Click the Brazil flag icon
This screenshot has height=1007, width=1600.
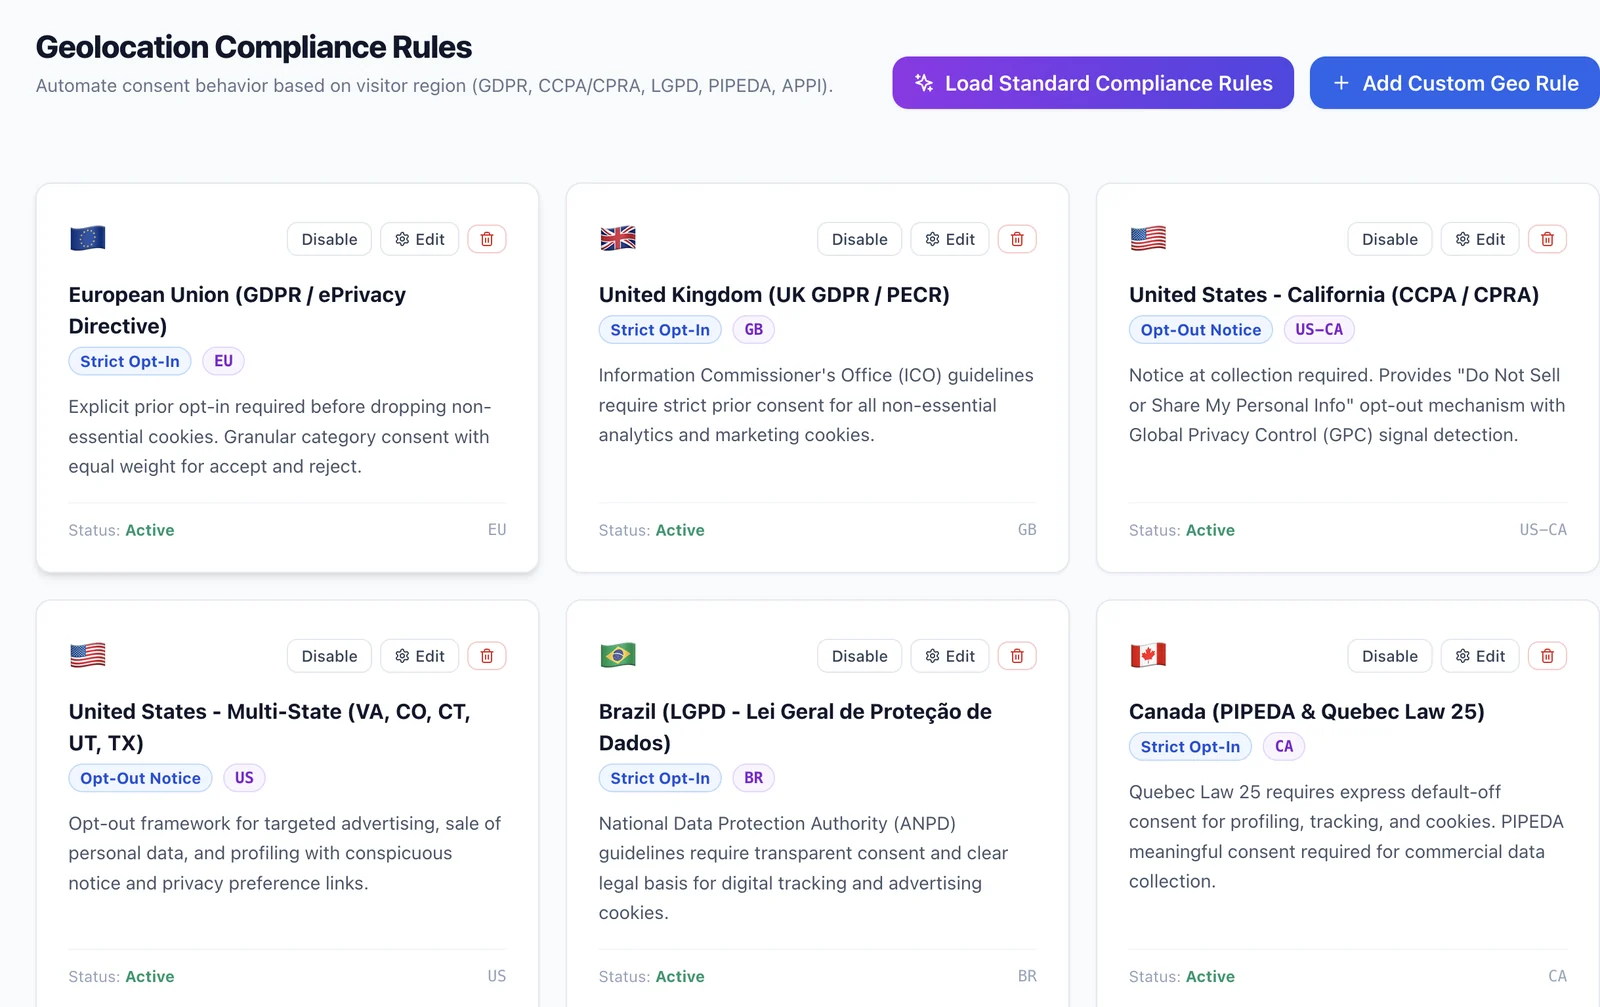click(x=618, y=655)
